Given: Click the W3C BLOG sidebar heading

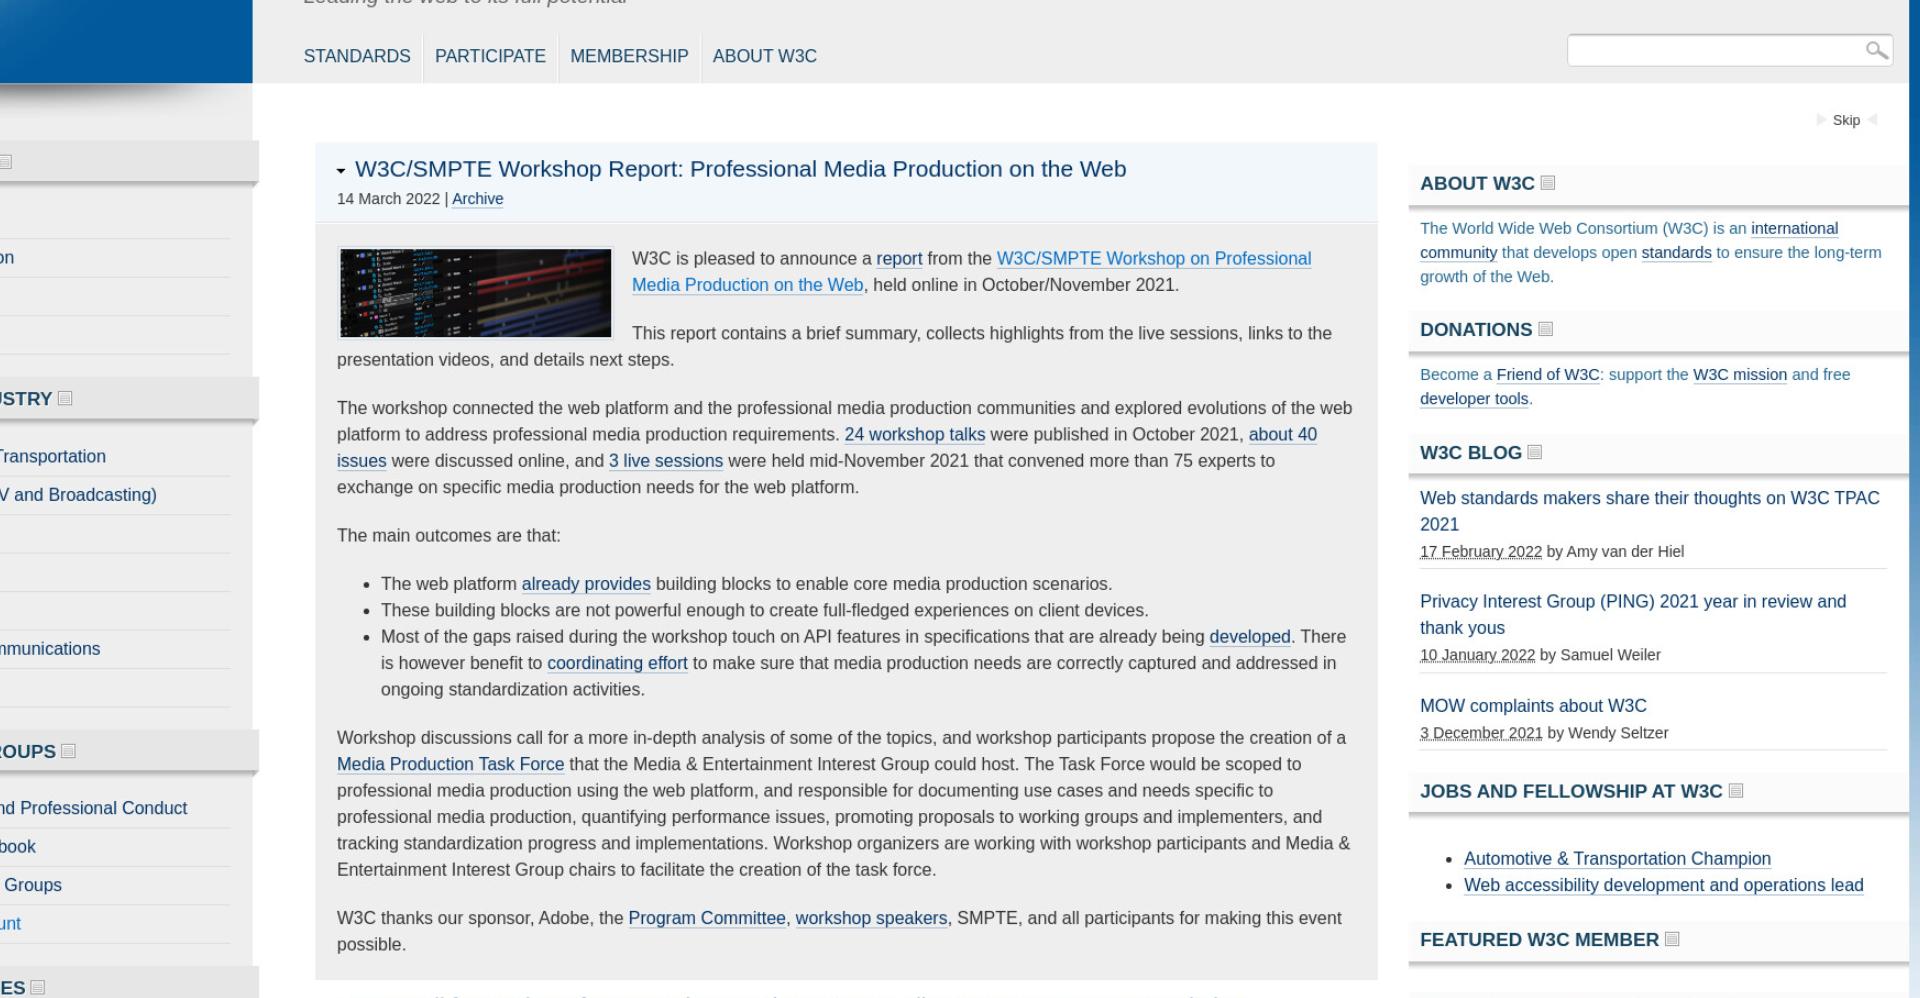Looking at the screenshot, I should pos(1470,452).
